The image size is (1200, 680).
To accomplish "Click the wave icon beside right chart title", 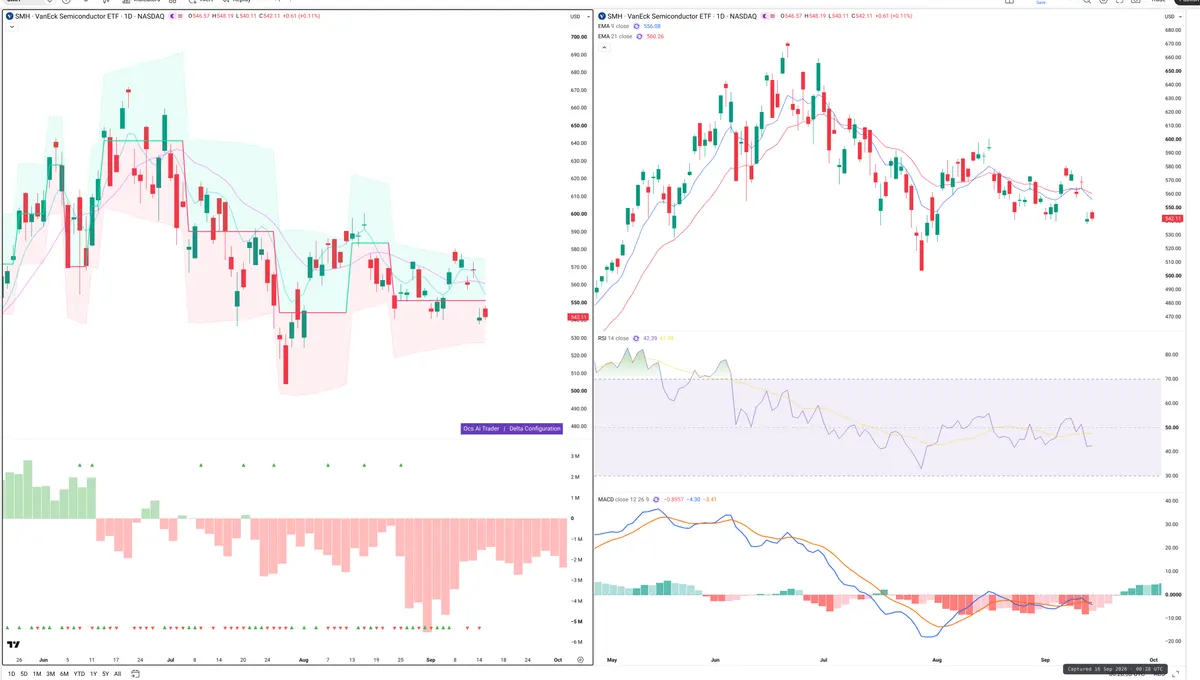I will 772,16.
